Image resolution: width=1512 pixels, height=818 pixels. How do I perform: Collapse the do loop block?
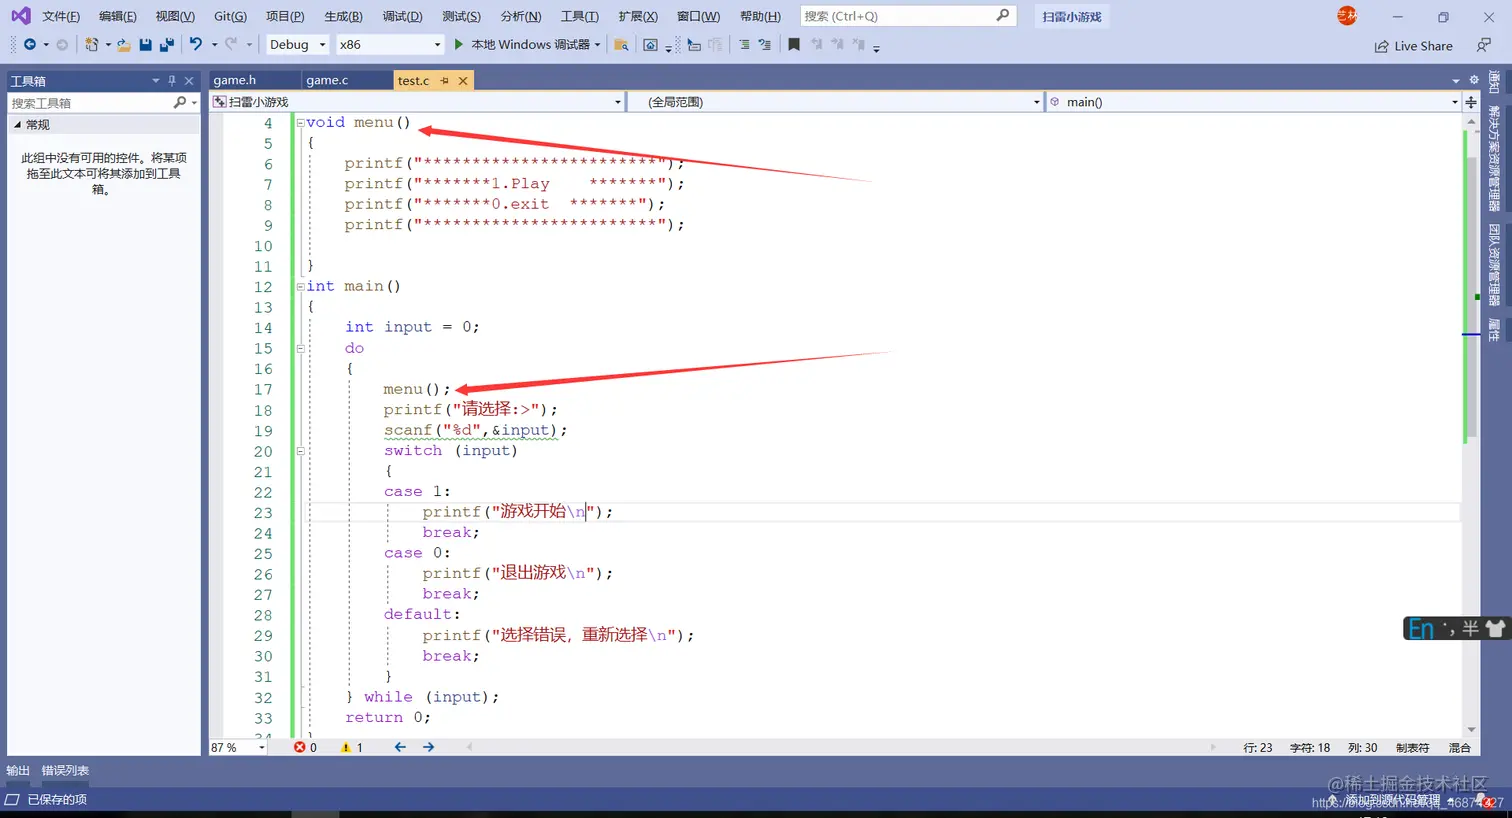coord(300,348)
